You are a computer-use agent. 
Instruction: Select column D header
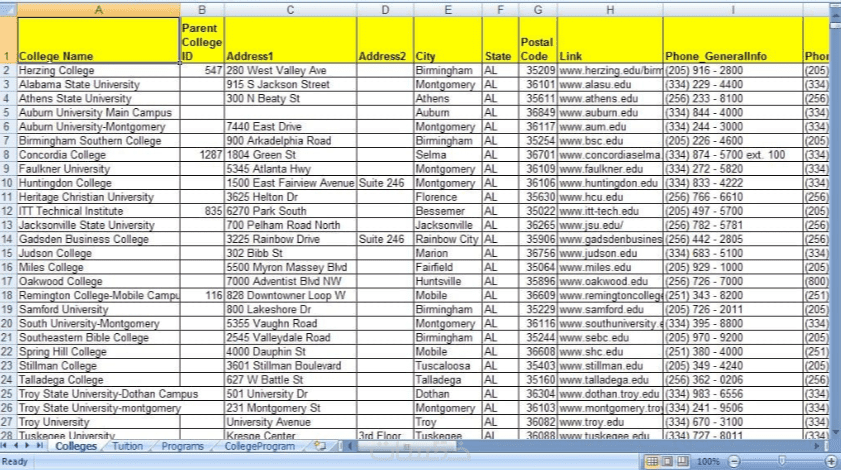(385, 10)
